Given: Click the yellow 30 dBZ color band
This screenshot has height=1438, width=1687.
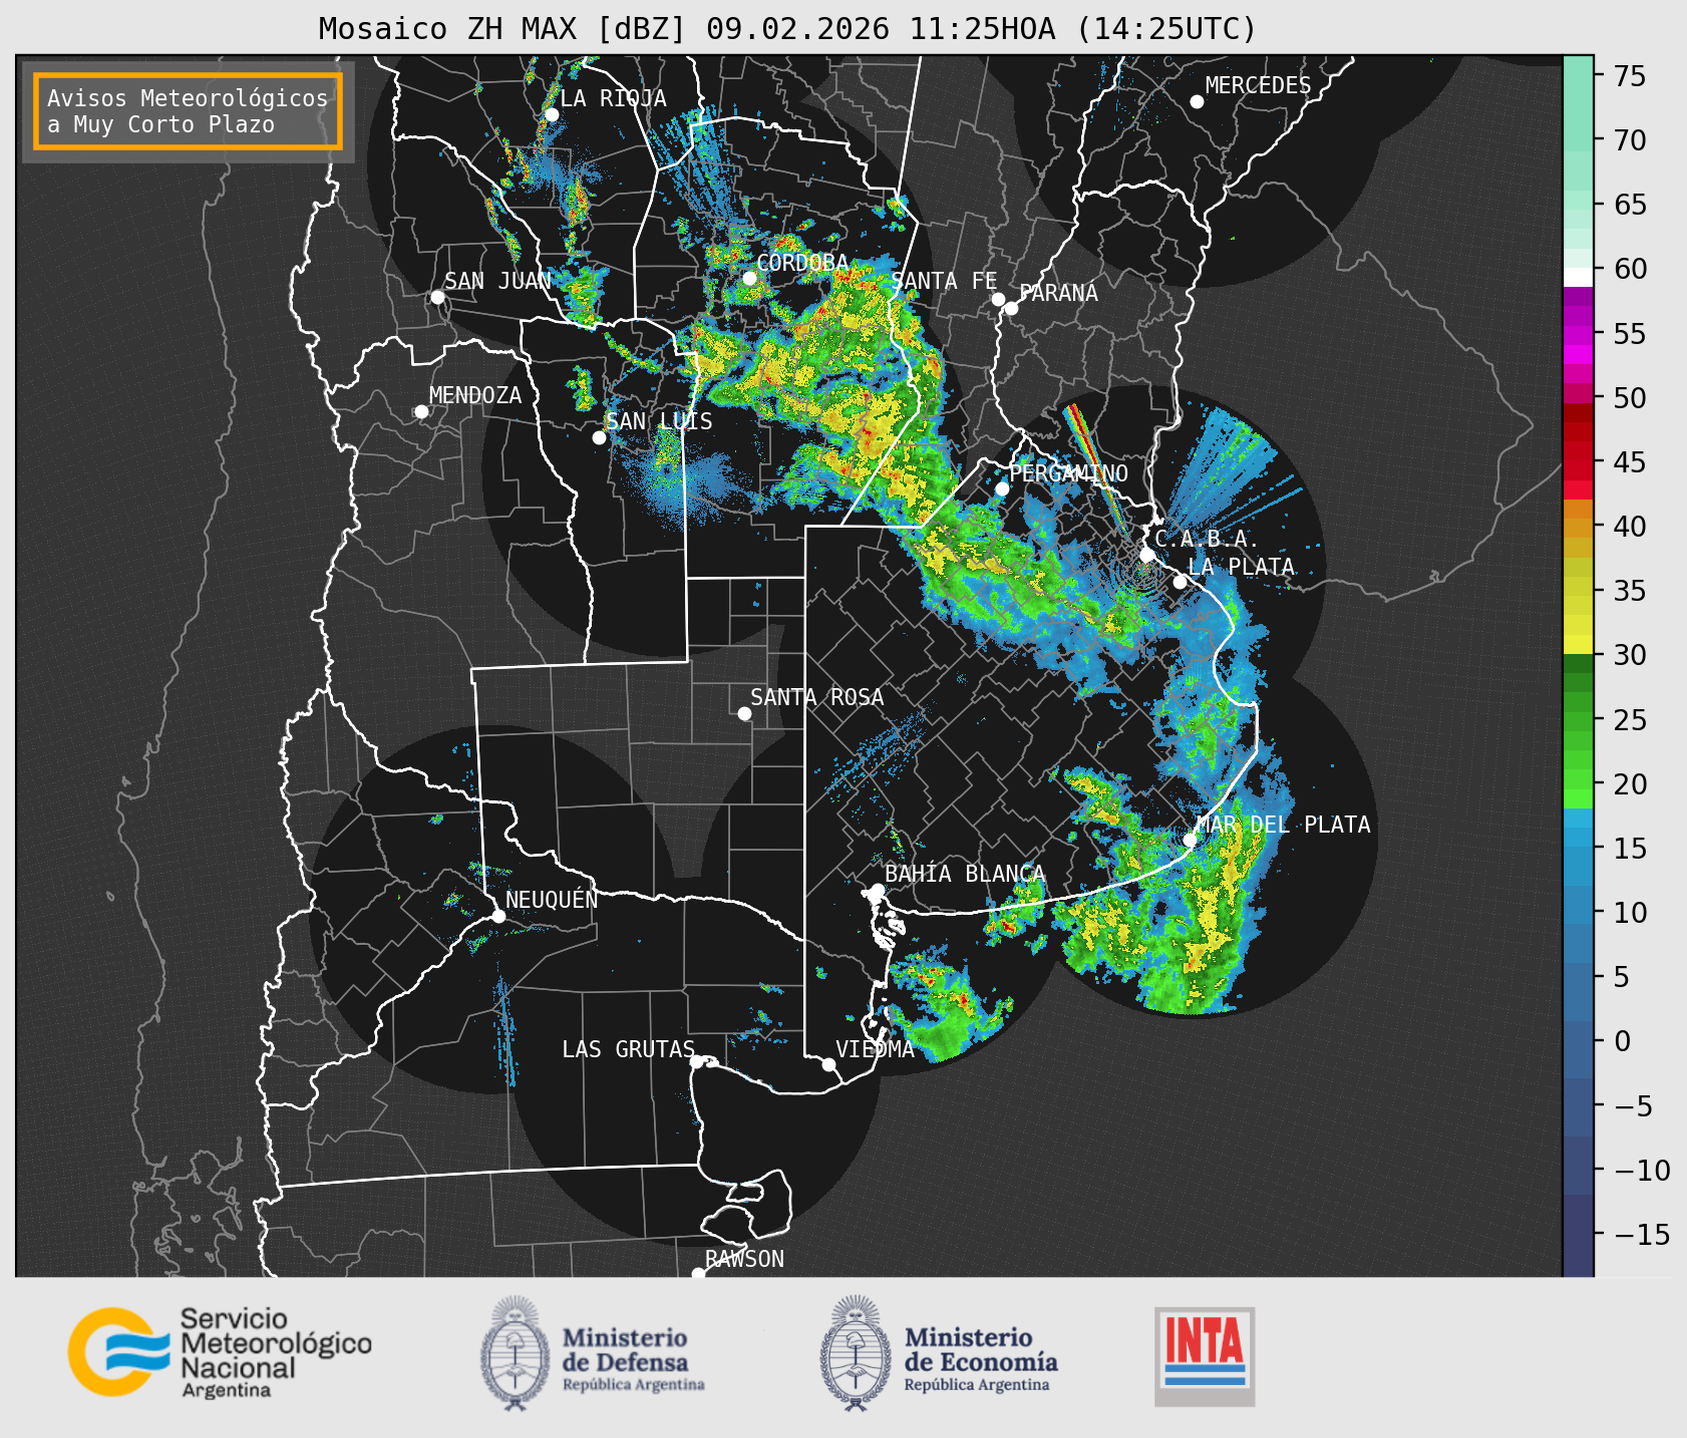Looking at the screenshot, I should click(x=1578, y=645).
